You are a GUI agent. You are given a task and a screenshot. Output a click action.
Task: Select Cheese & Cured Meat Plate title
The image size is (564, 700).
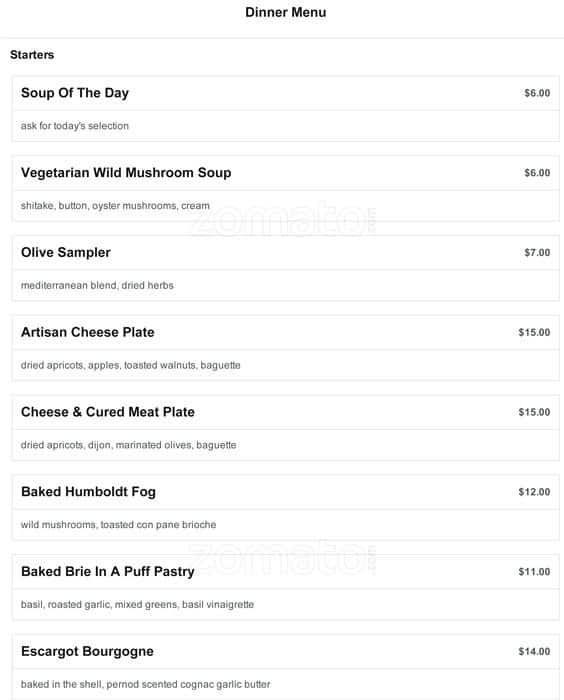click(x=108, y=412)
